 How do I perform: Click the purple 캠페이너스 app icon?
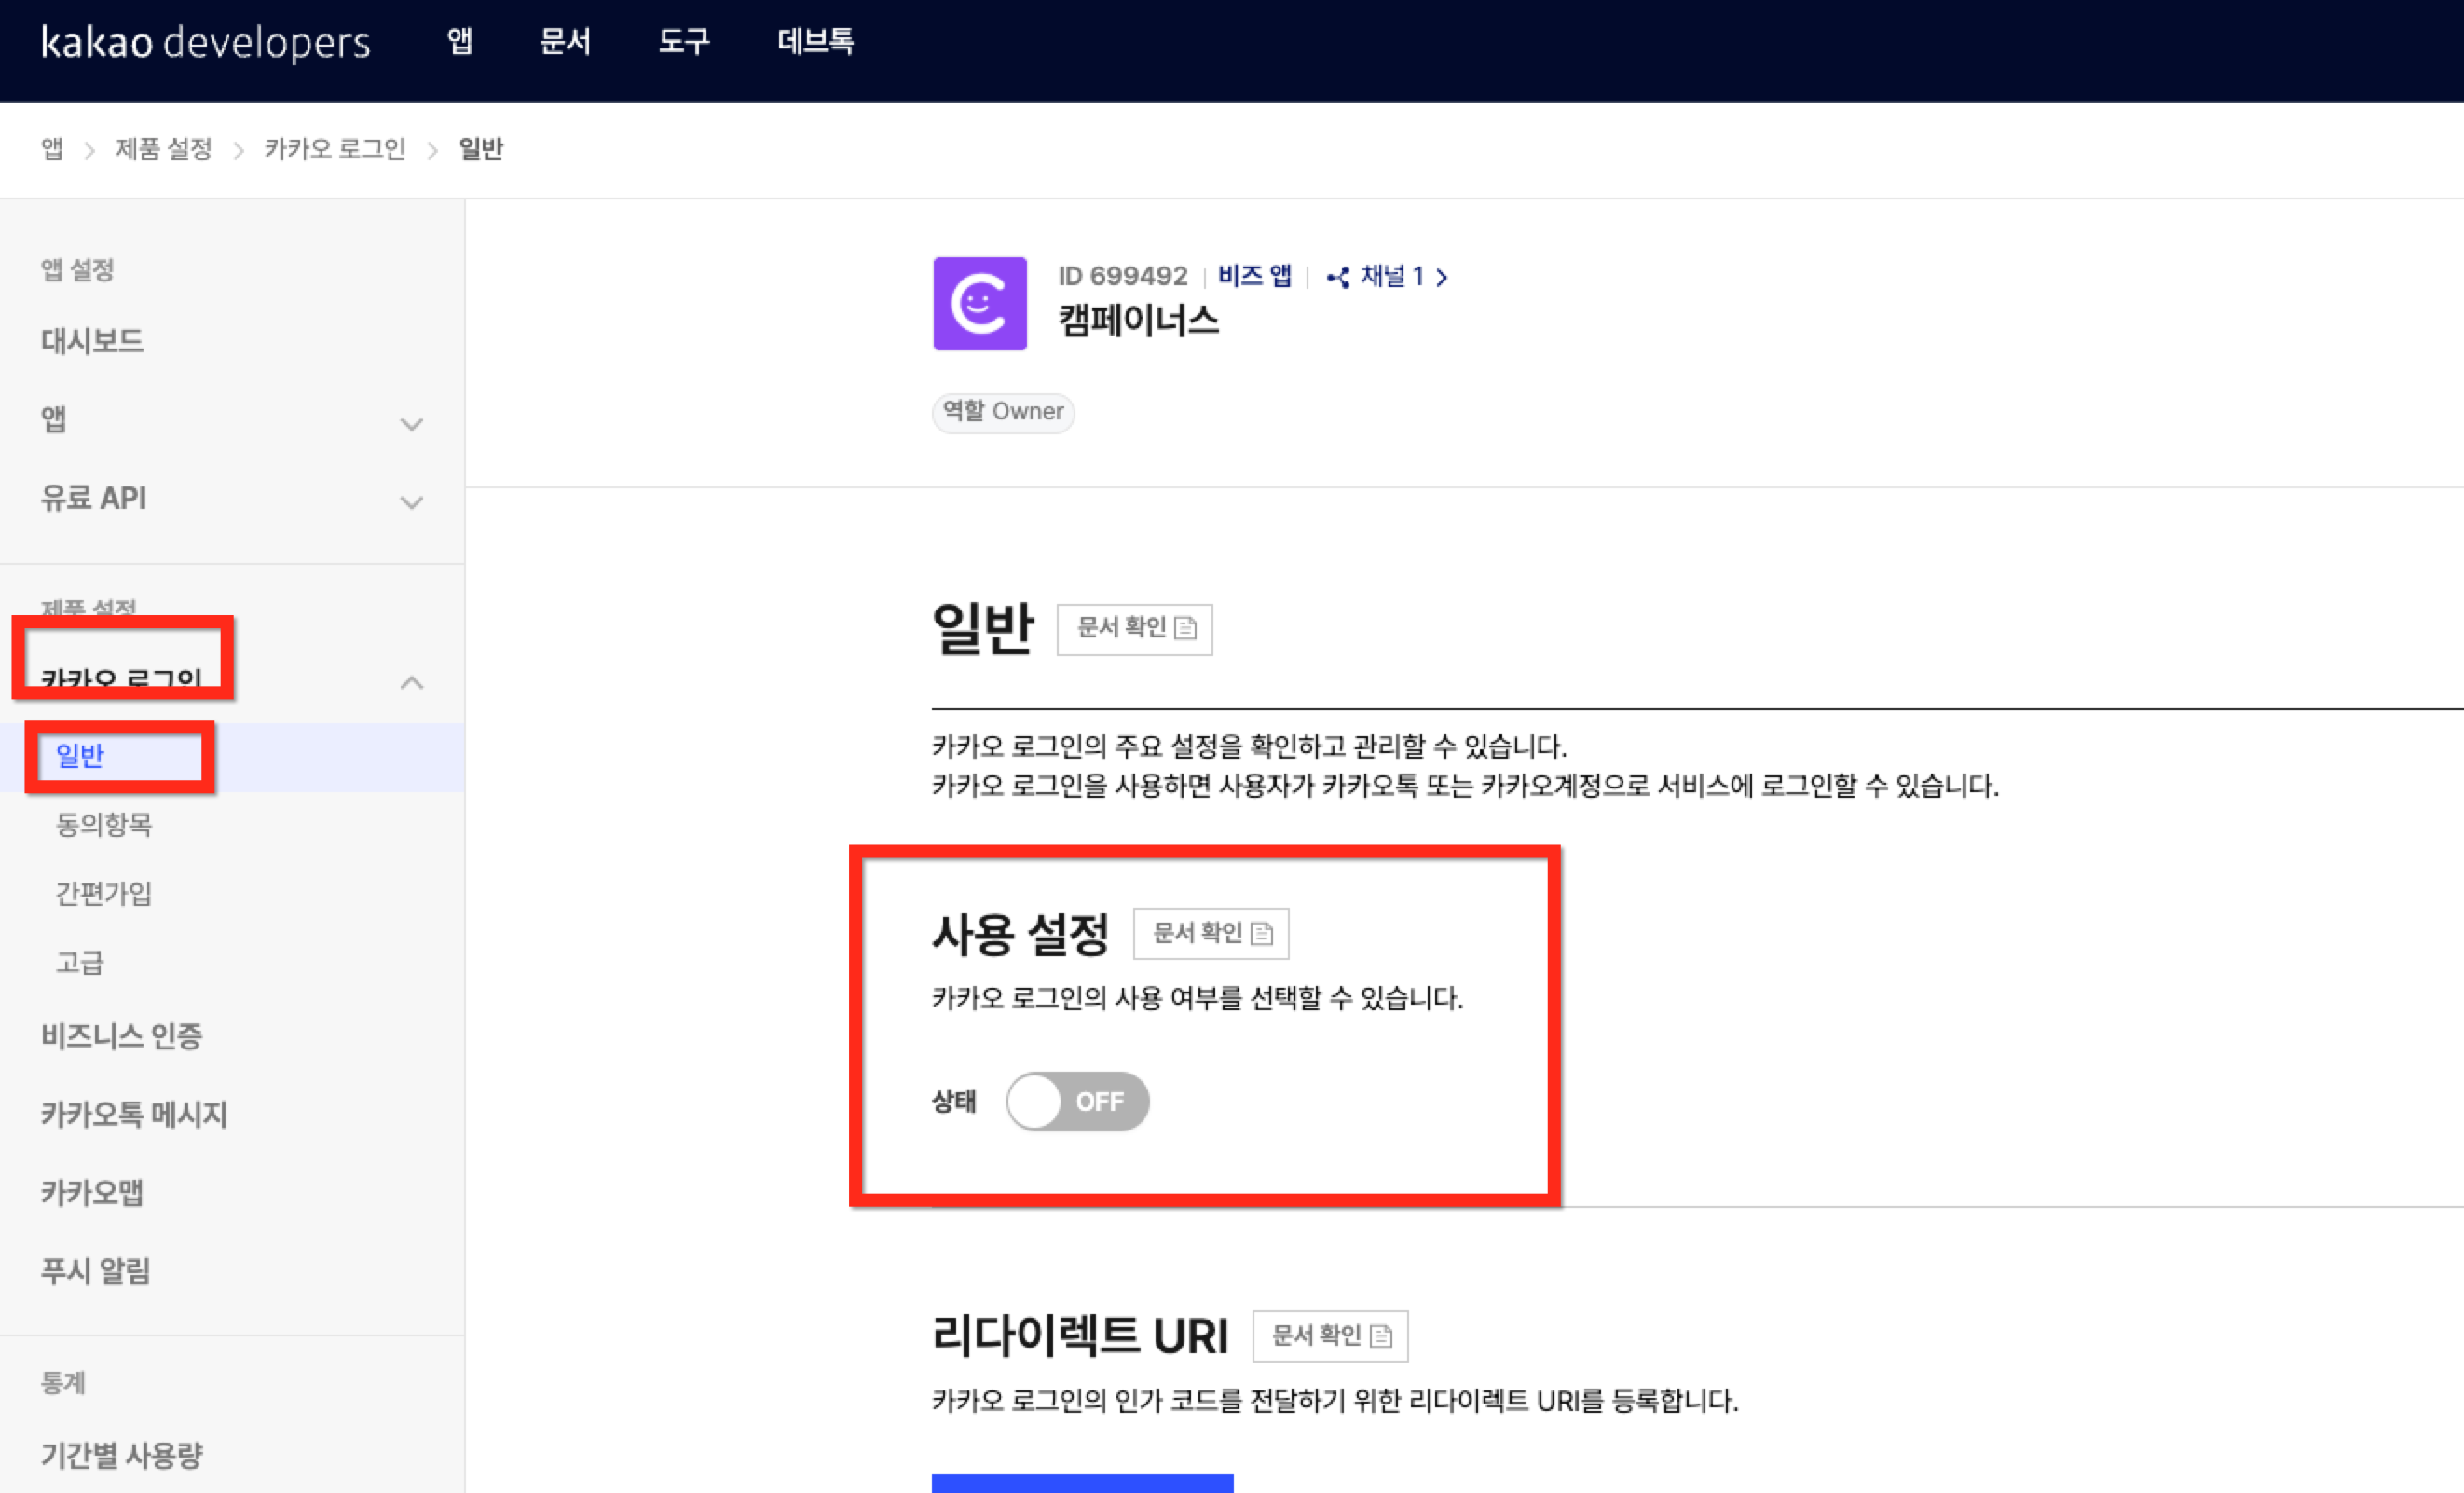[979, 303]
